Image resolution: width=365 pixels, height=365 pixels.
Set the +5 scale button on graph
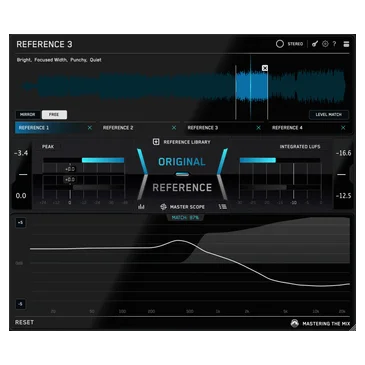[x=20, y=222]
